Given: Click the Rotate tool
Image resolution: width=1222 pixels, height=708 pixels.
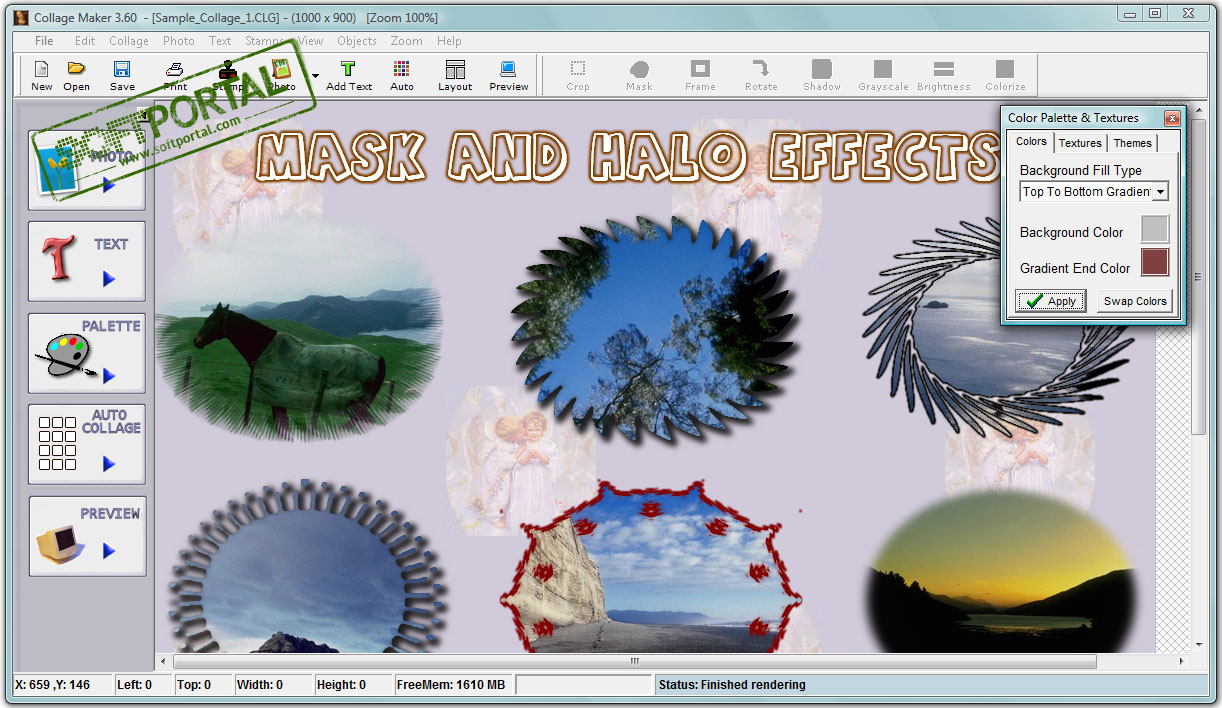Looking at the screenshot, I should pyautogui.click(x=761, y=75).
